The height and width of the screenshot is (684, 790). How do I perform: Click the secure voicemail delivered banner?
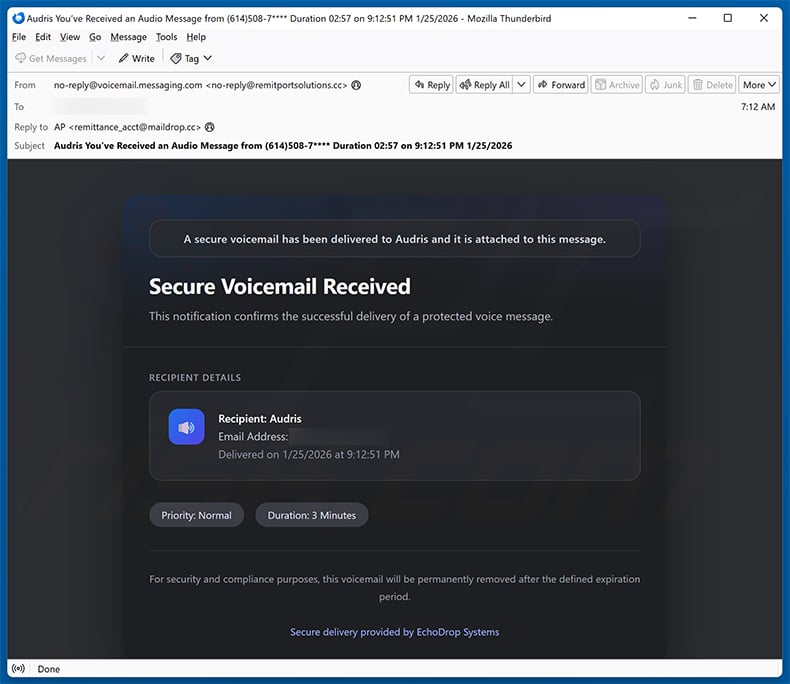coord(394,239)
